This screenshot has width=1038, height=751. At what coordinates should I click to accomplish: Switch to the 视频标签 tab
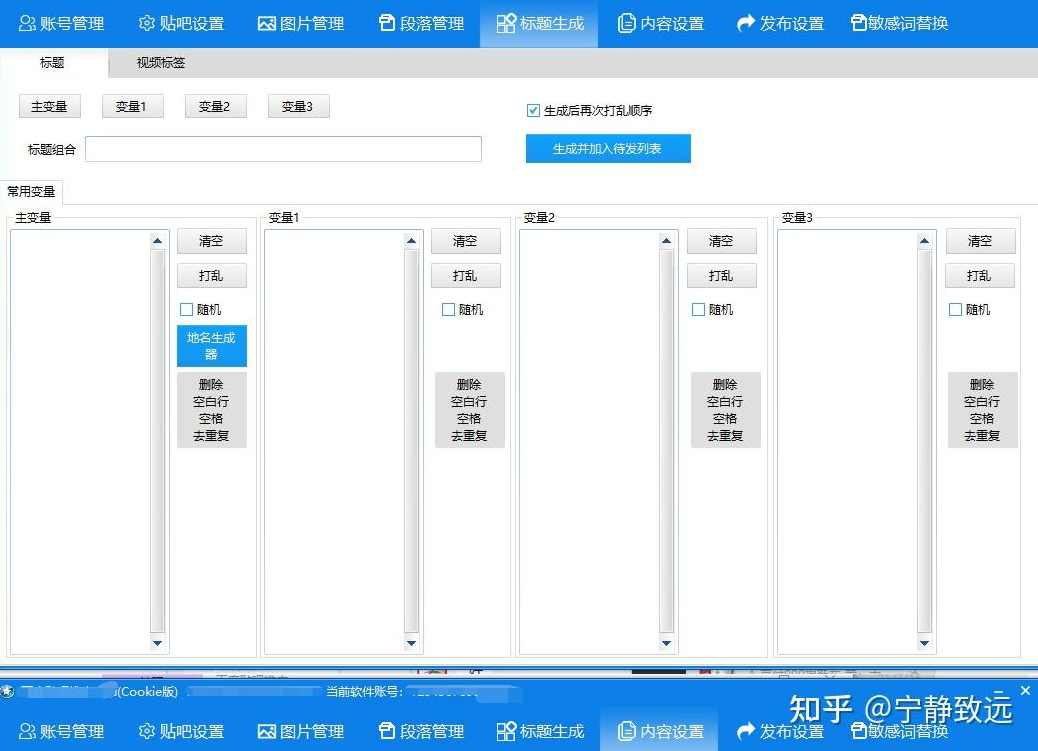point(159,62)
